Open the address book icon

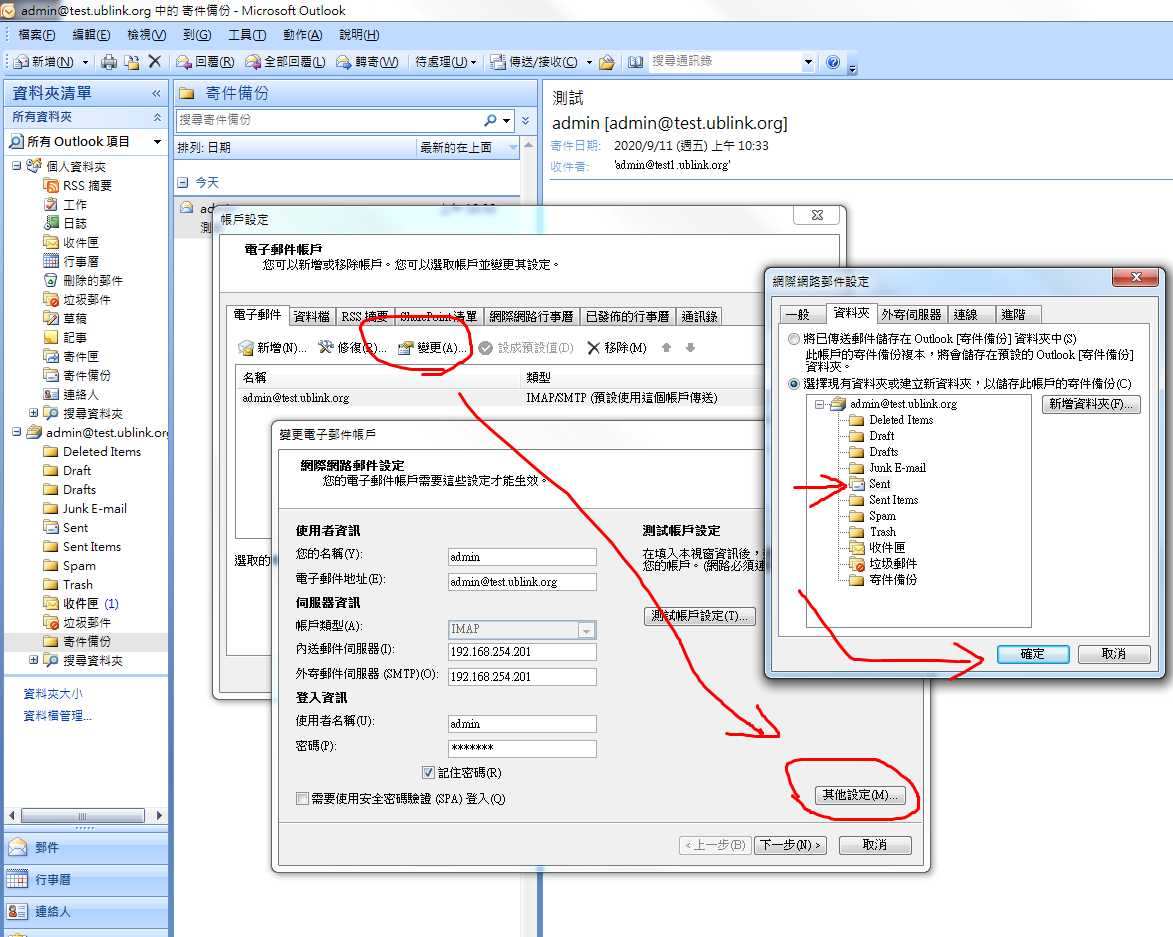tap(635, 62)
